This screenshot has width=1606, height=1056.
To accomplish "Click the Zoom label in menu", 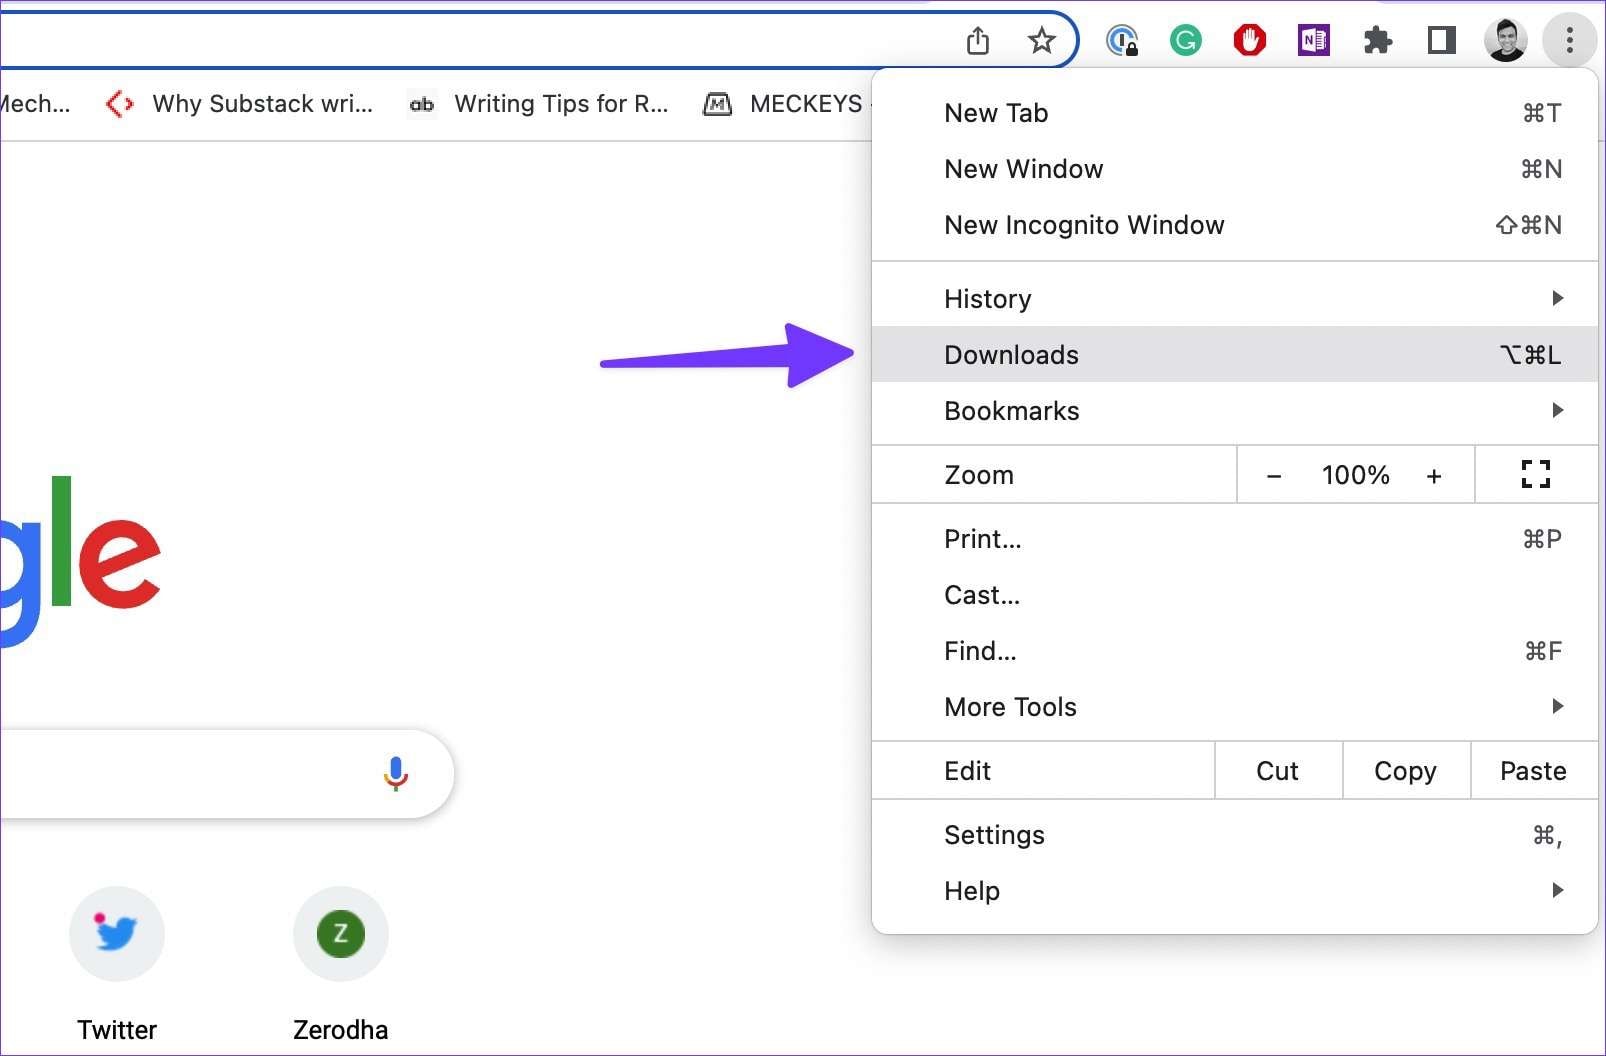I will tap(979, 475).
